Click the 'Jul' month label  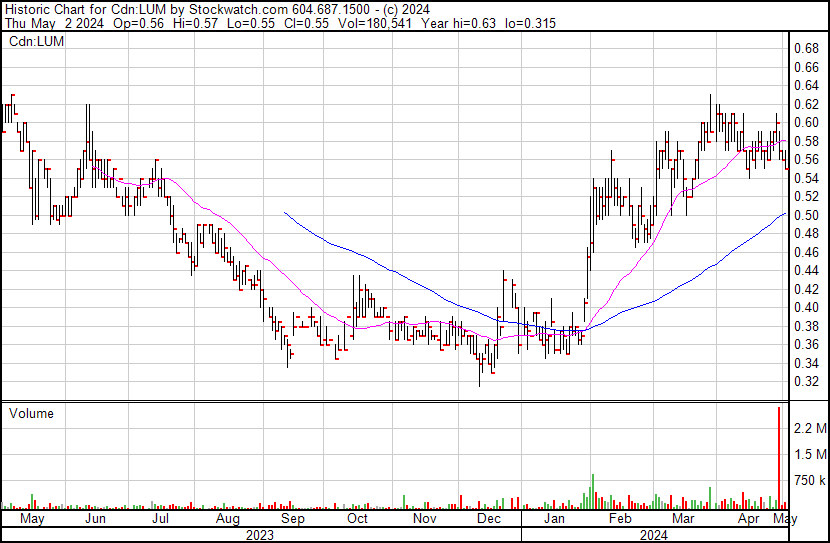pyautogui.click(x=160, y=519)
